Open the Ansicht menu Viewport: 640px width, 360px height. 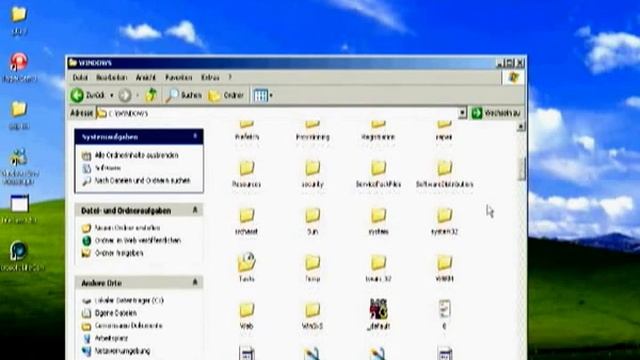pyautogui.click(x=146, y=77)
